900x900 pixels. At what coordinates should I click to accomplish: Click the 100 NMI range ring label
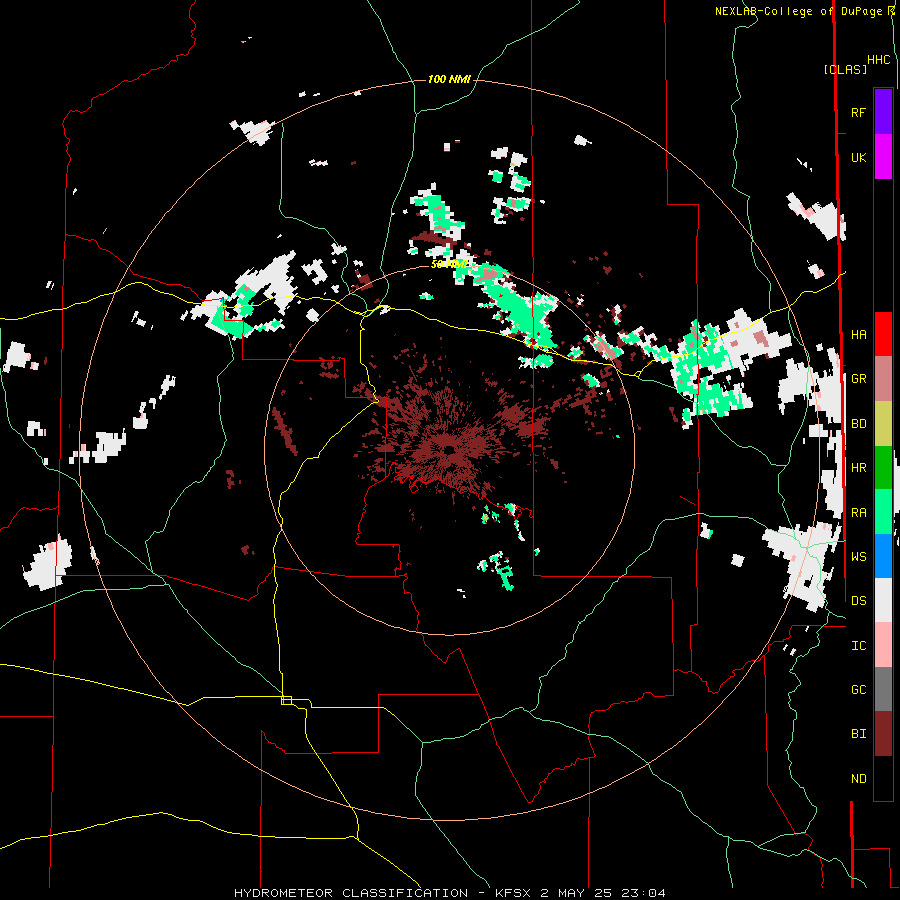(x=449, y=79)
